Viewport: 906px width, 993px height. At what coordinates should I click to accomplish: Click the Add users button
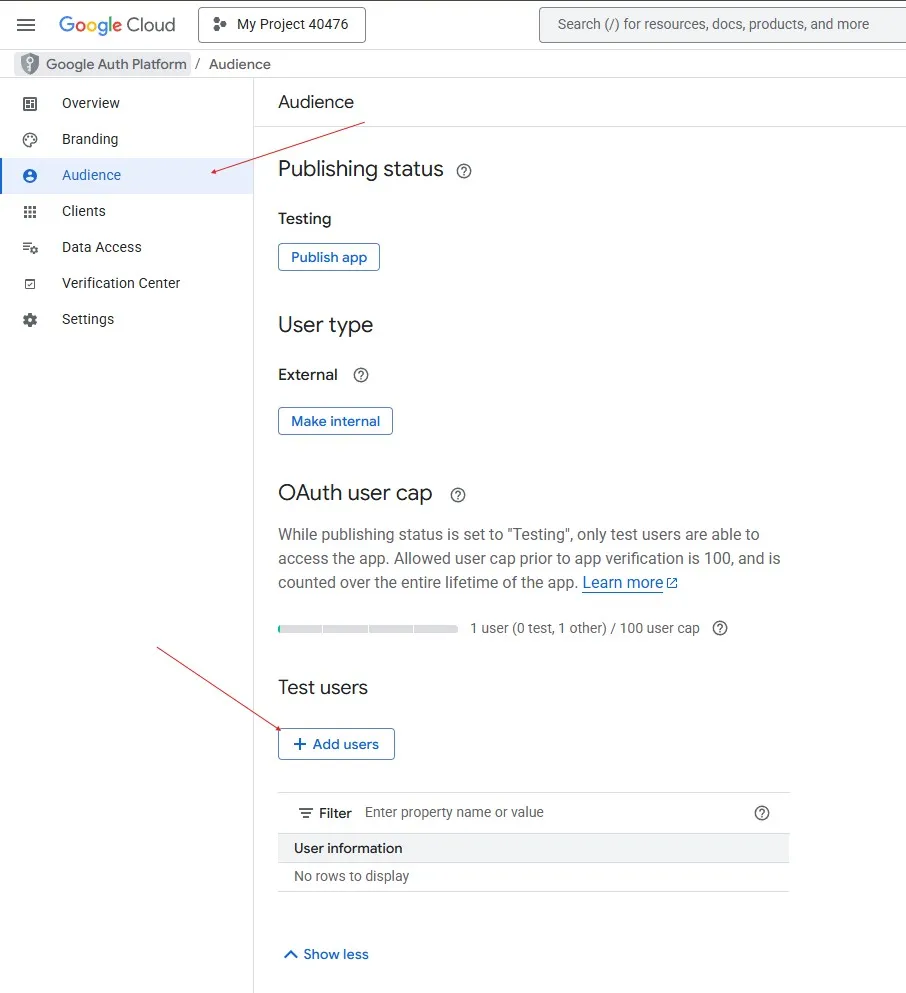tap(336, 744)
